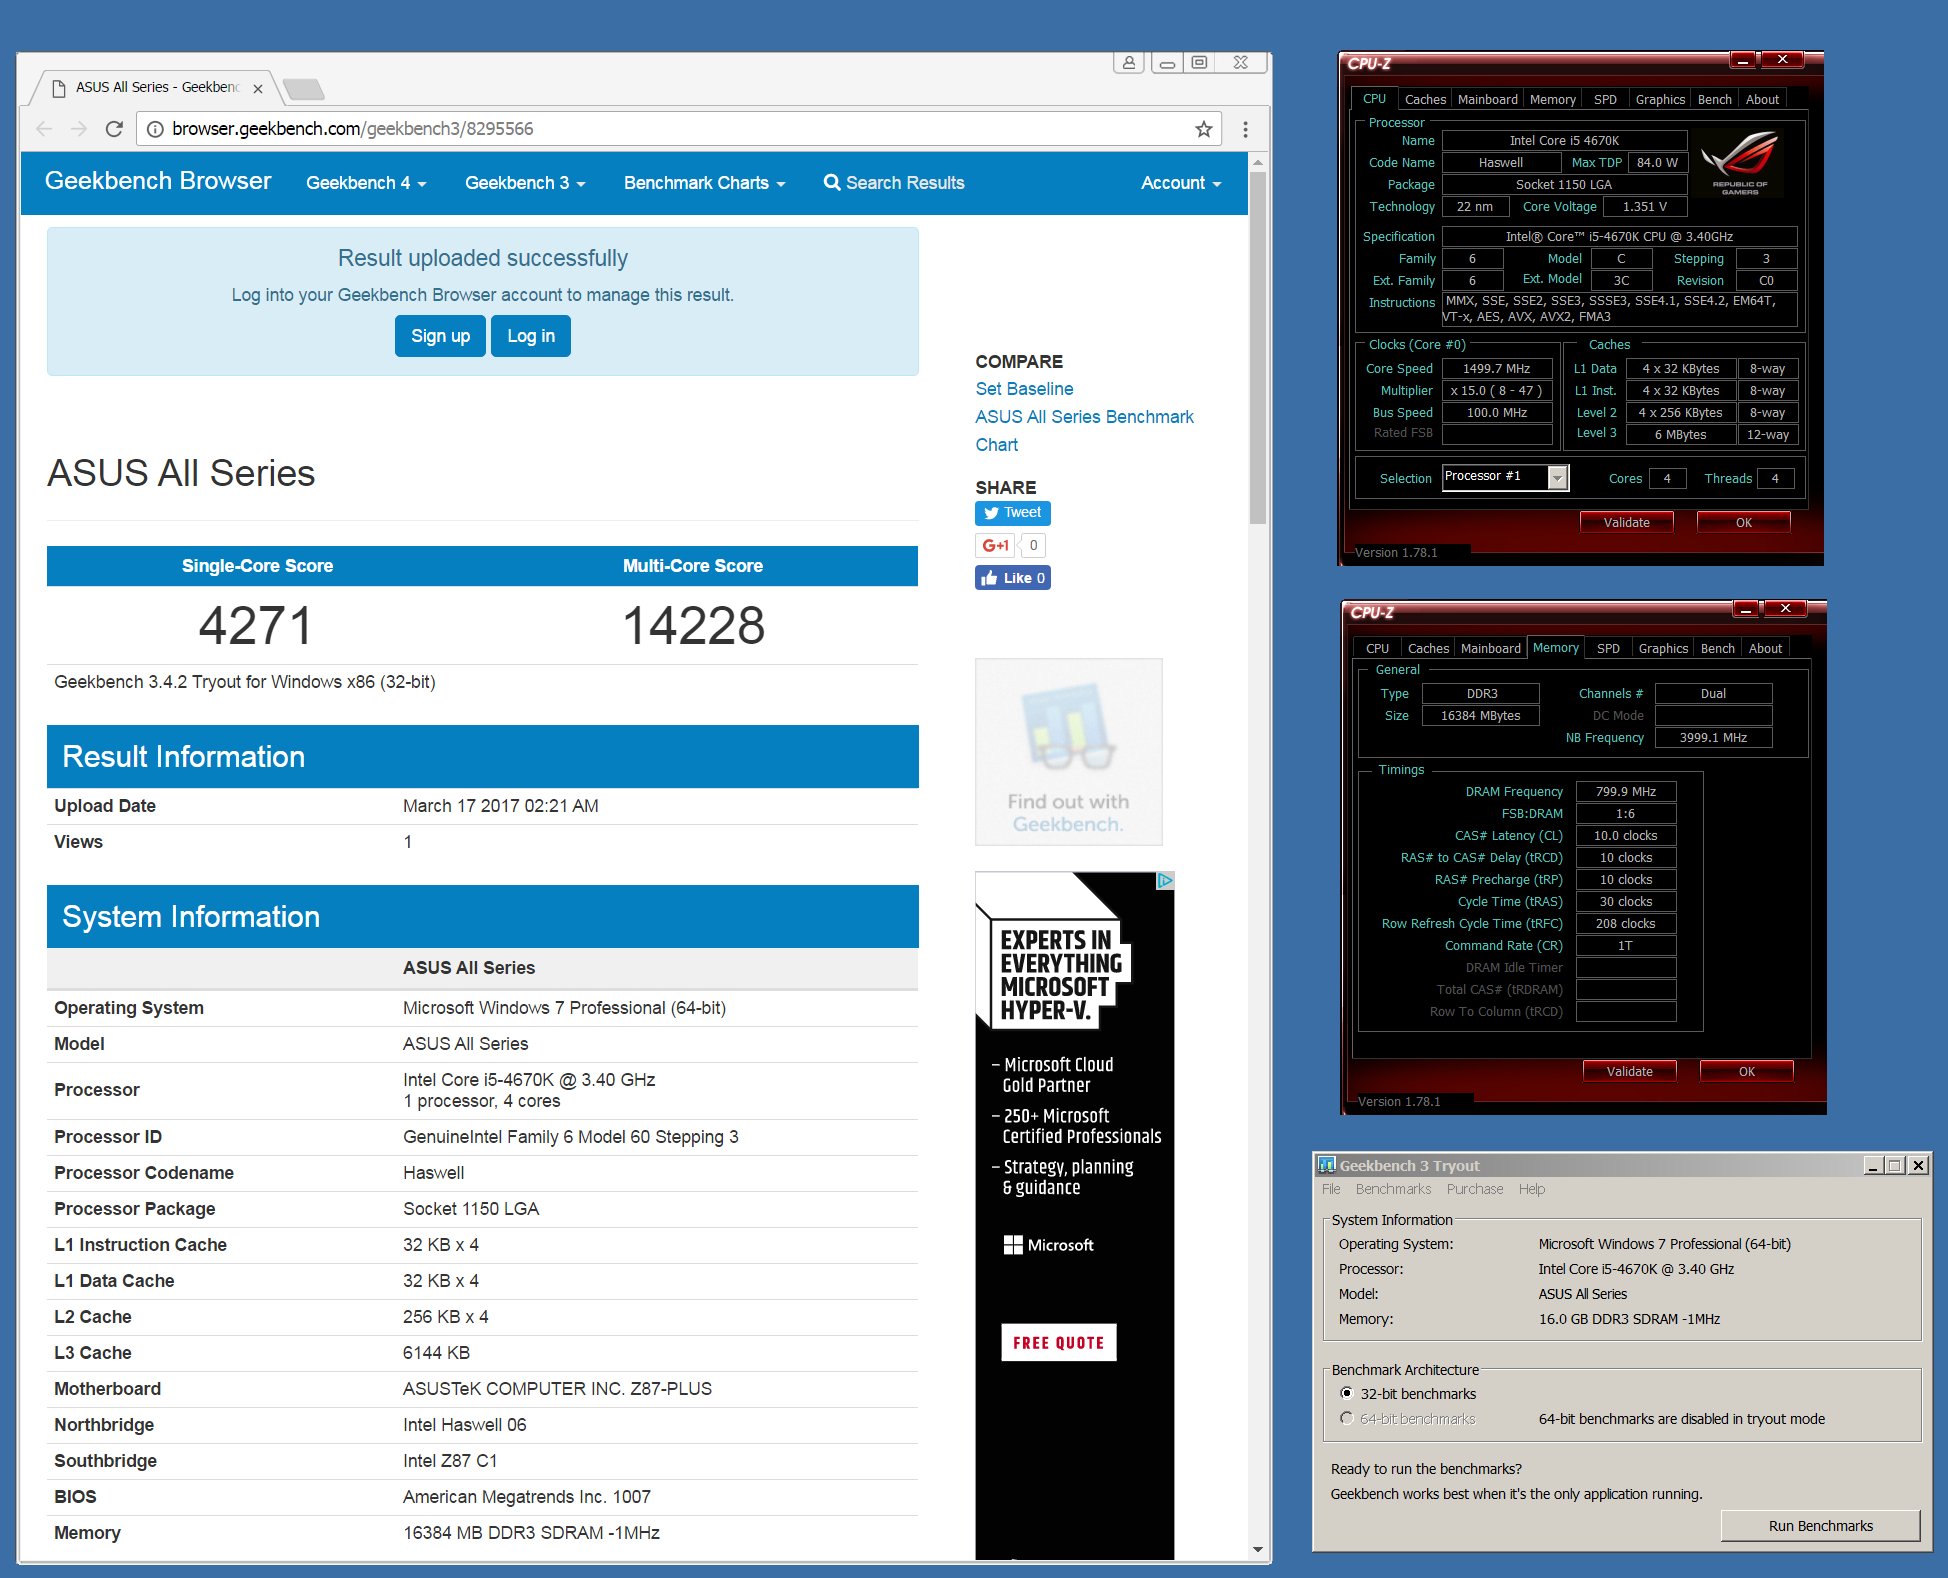View site information icon in address bar
The width and height of the screenshot is (1948, 1578).
pos(155,129)
